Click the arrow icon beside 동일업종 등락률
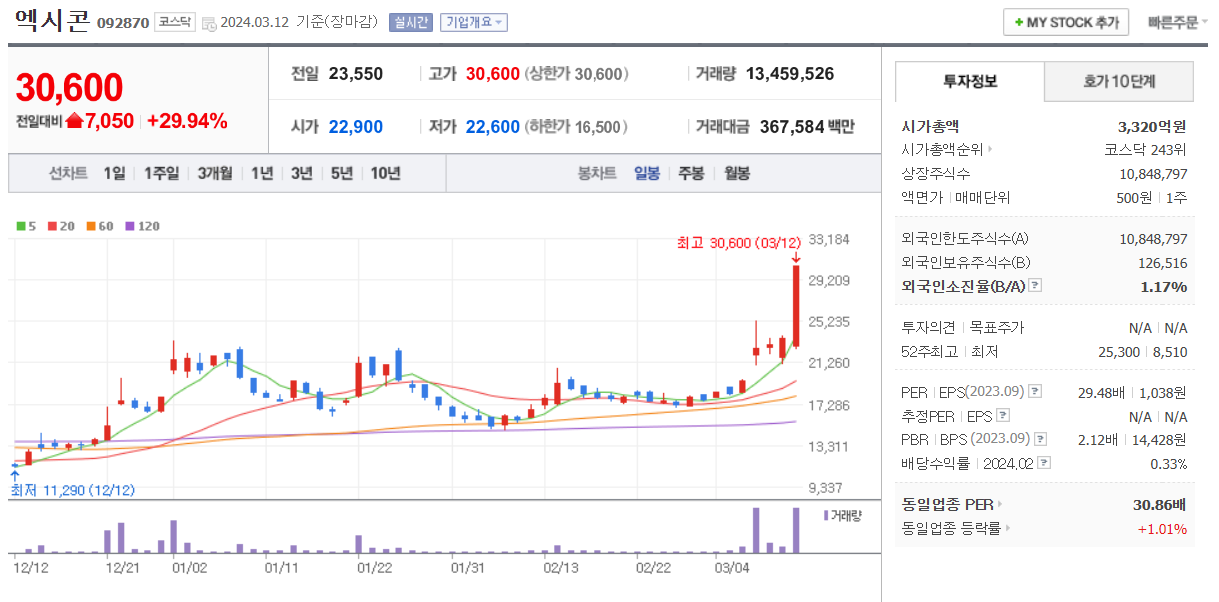1219x602 pixels. click(x=1008, y=528)
